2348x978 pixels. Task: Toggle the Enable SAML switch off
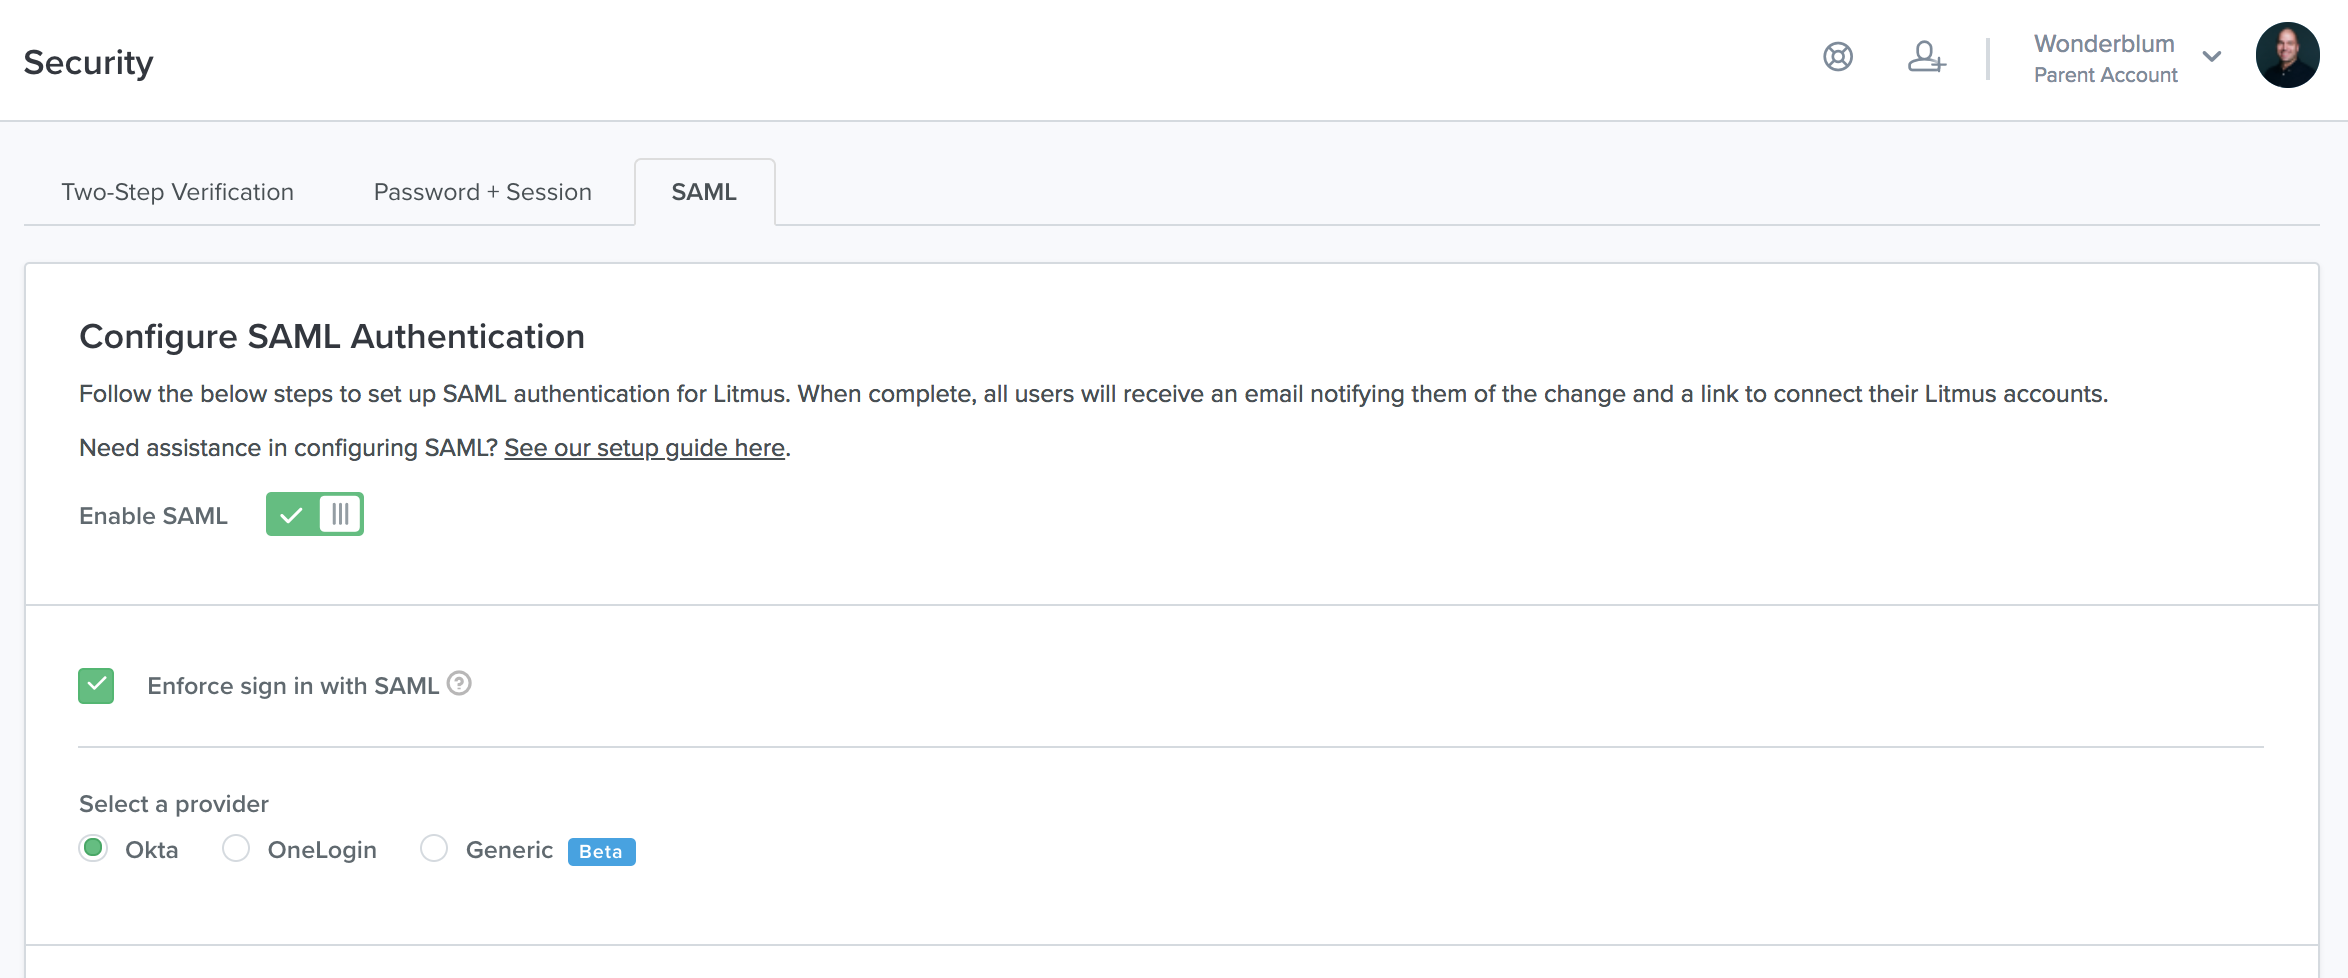coord(315,515)
